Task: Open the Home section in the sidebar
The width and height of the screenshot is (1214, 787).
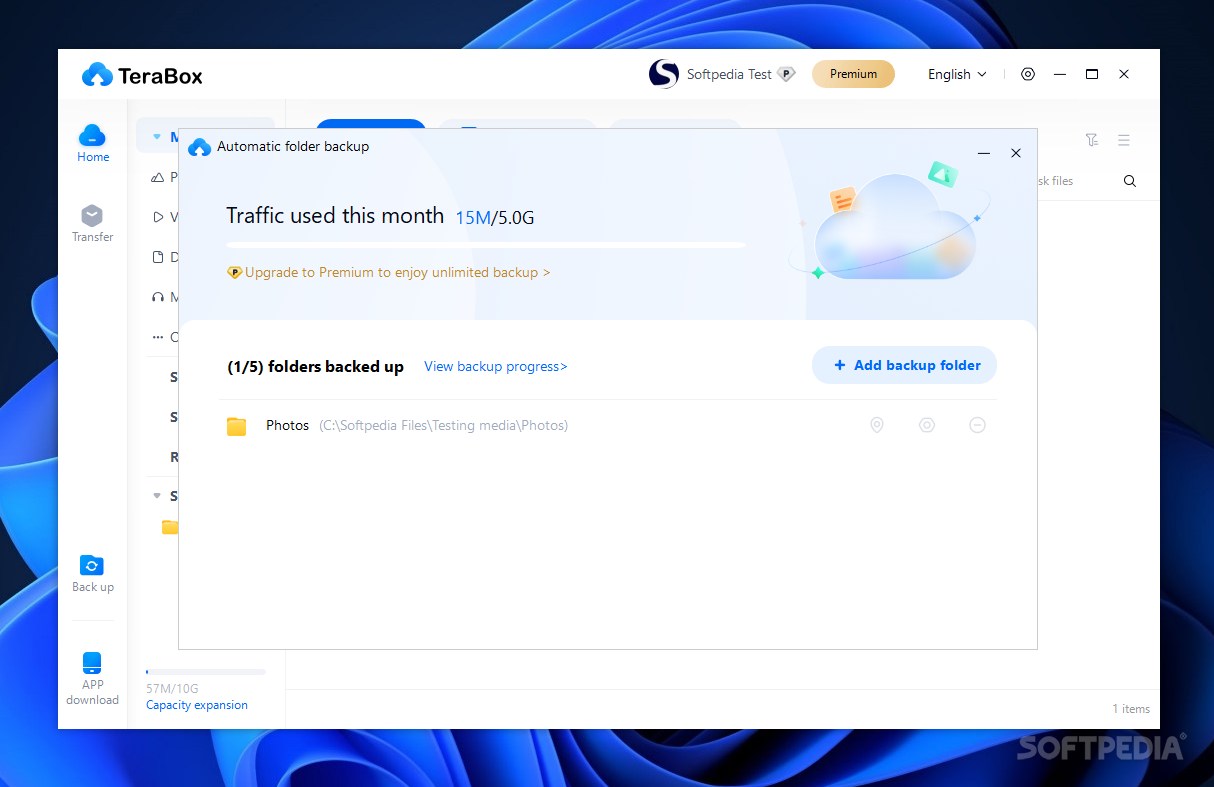Action: [92, 143]
